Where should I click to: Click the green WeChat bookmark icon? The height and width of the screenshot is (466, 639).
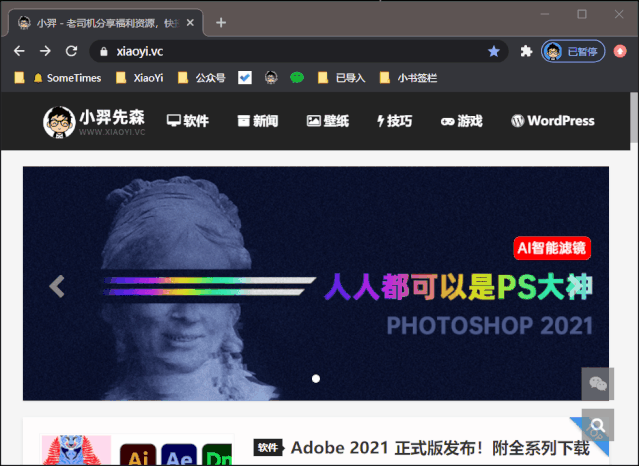pyautogui.click(x=297, y=77)
